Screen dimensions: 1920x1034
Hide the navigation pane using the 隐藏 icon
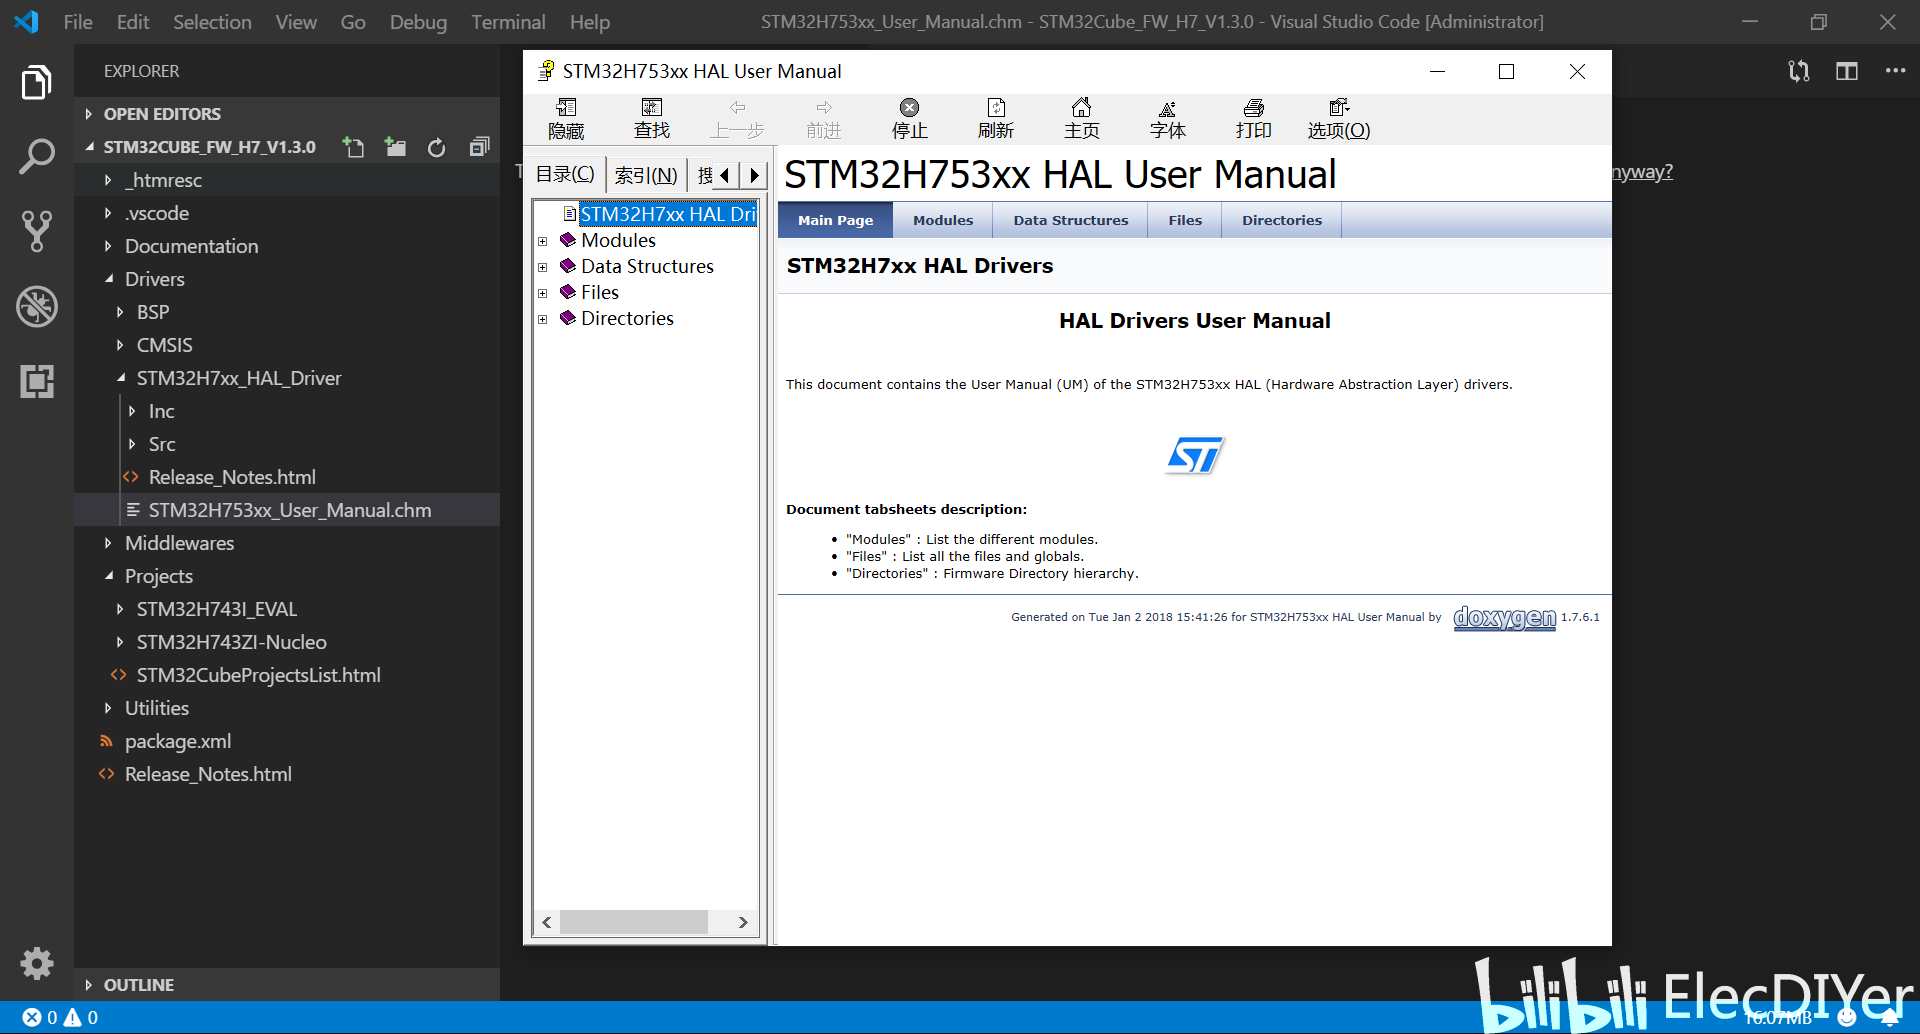566,117
